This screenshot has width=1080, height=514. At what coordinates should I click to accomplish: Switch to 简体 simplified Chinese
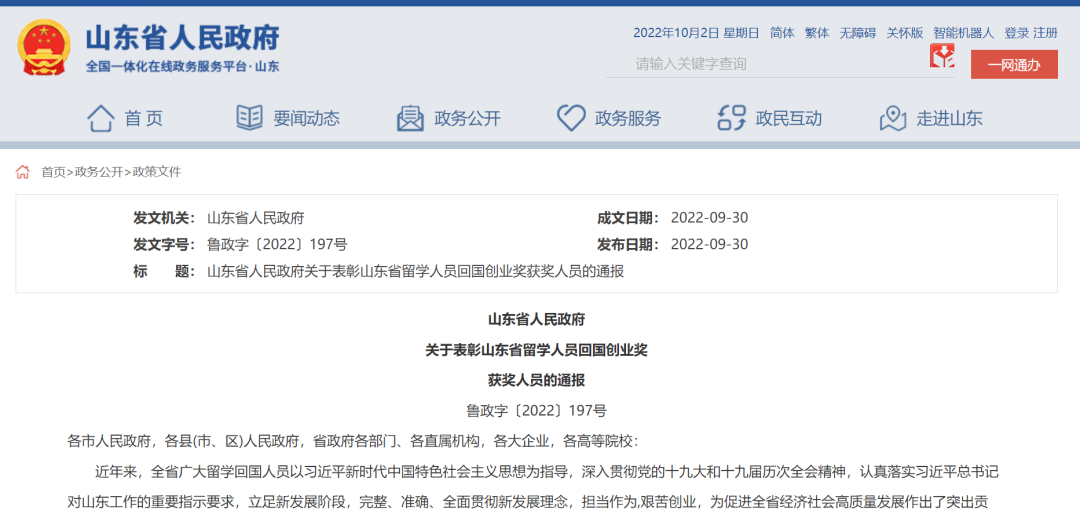(x=782, y=33)
